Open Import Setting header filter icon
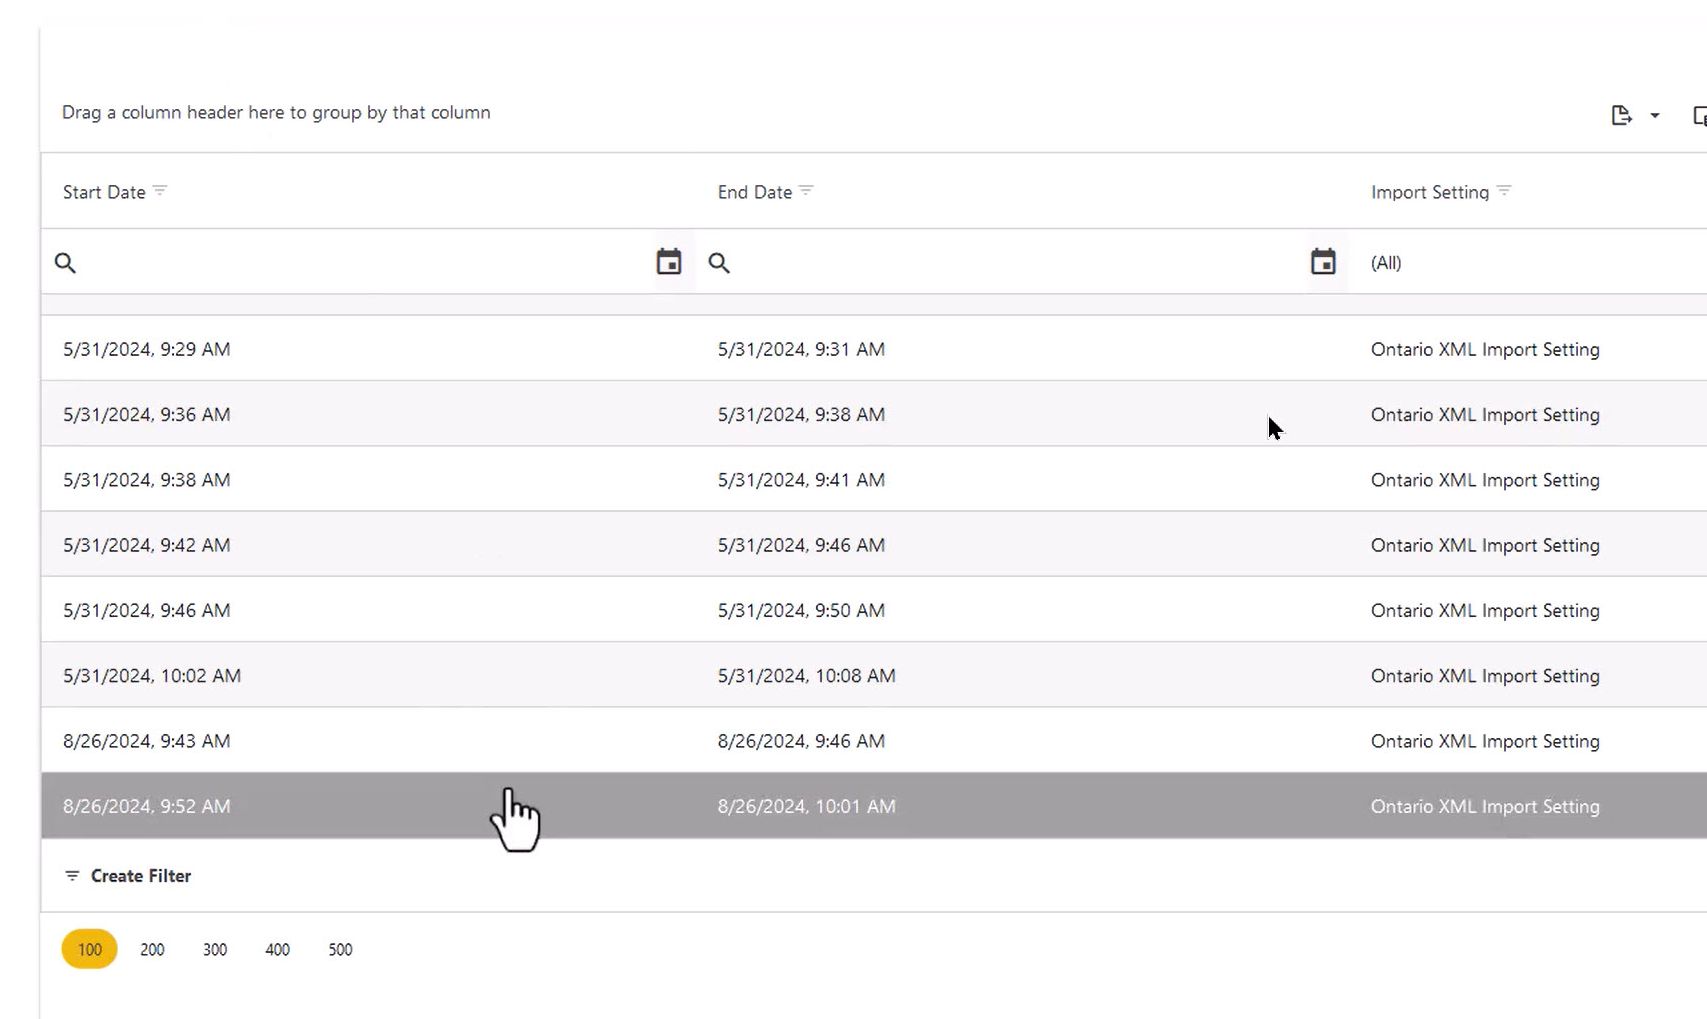The width and height of the screenshot is (1707, 1019). (x=1504, y=191)
